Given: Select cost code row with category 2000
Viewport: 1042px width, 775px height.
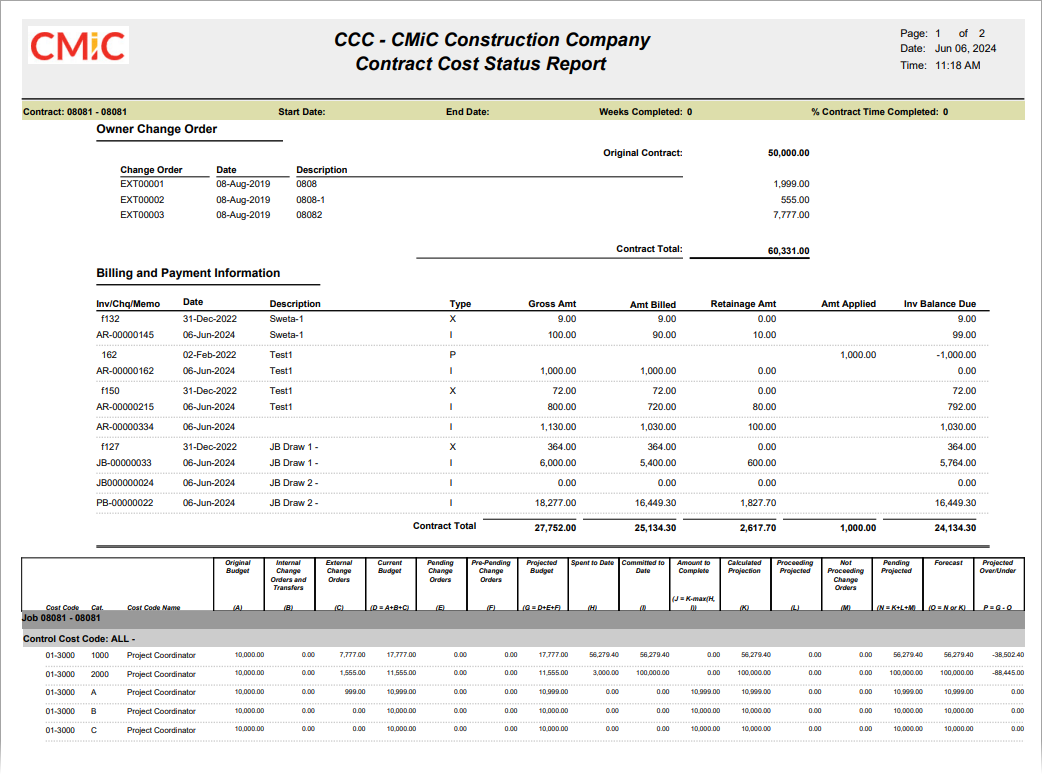Looking at the screenshot, I should click(x=534, y=674).
